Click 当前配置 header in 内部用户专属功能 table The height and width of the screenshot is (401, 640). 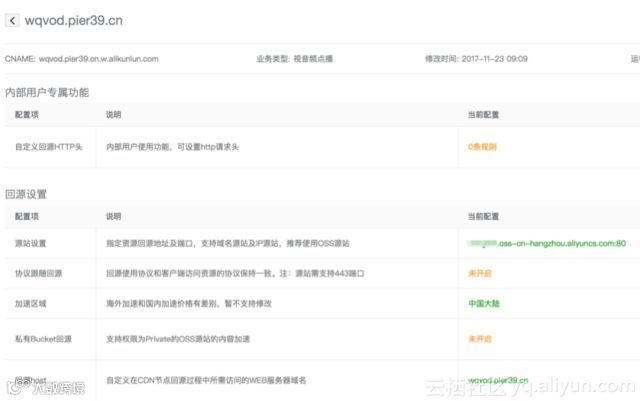(483, 115)
